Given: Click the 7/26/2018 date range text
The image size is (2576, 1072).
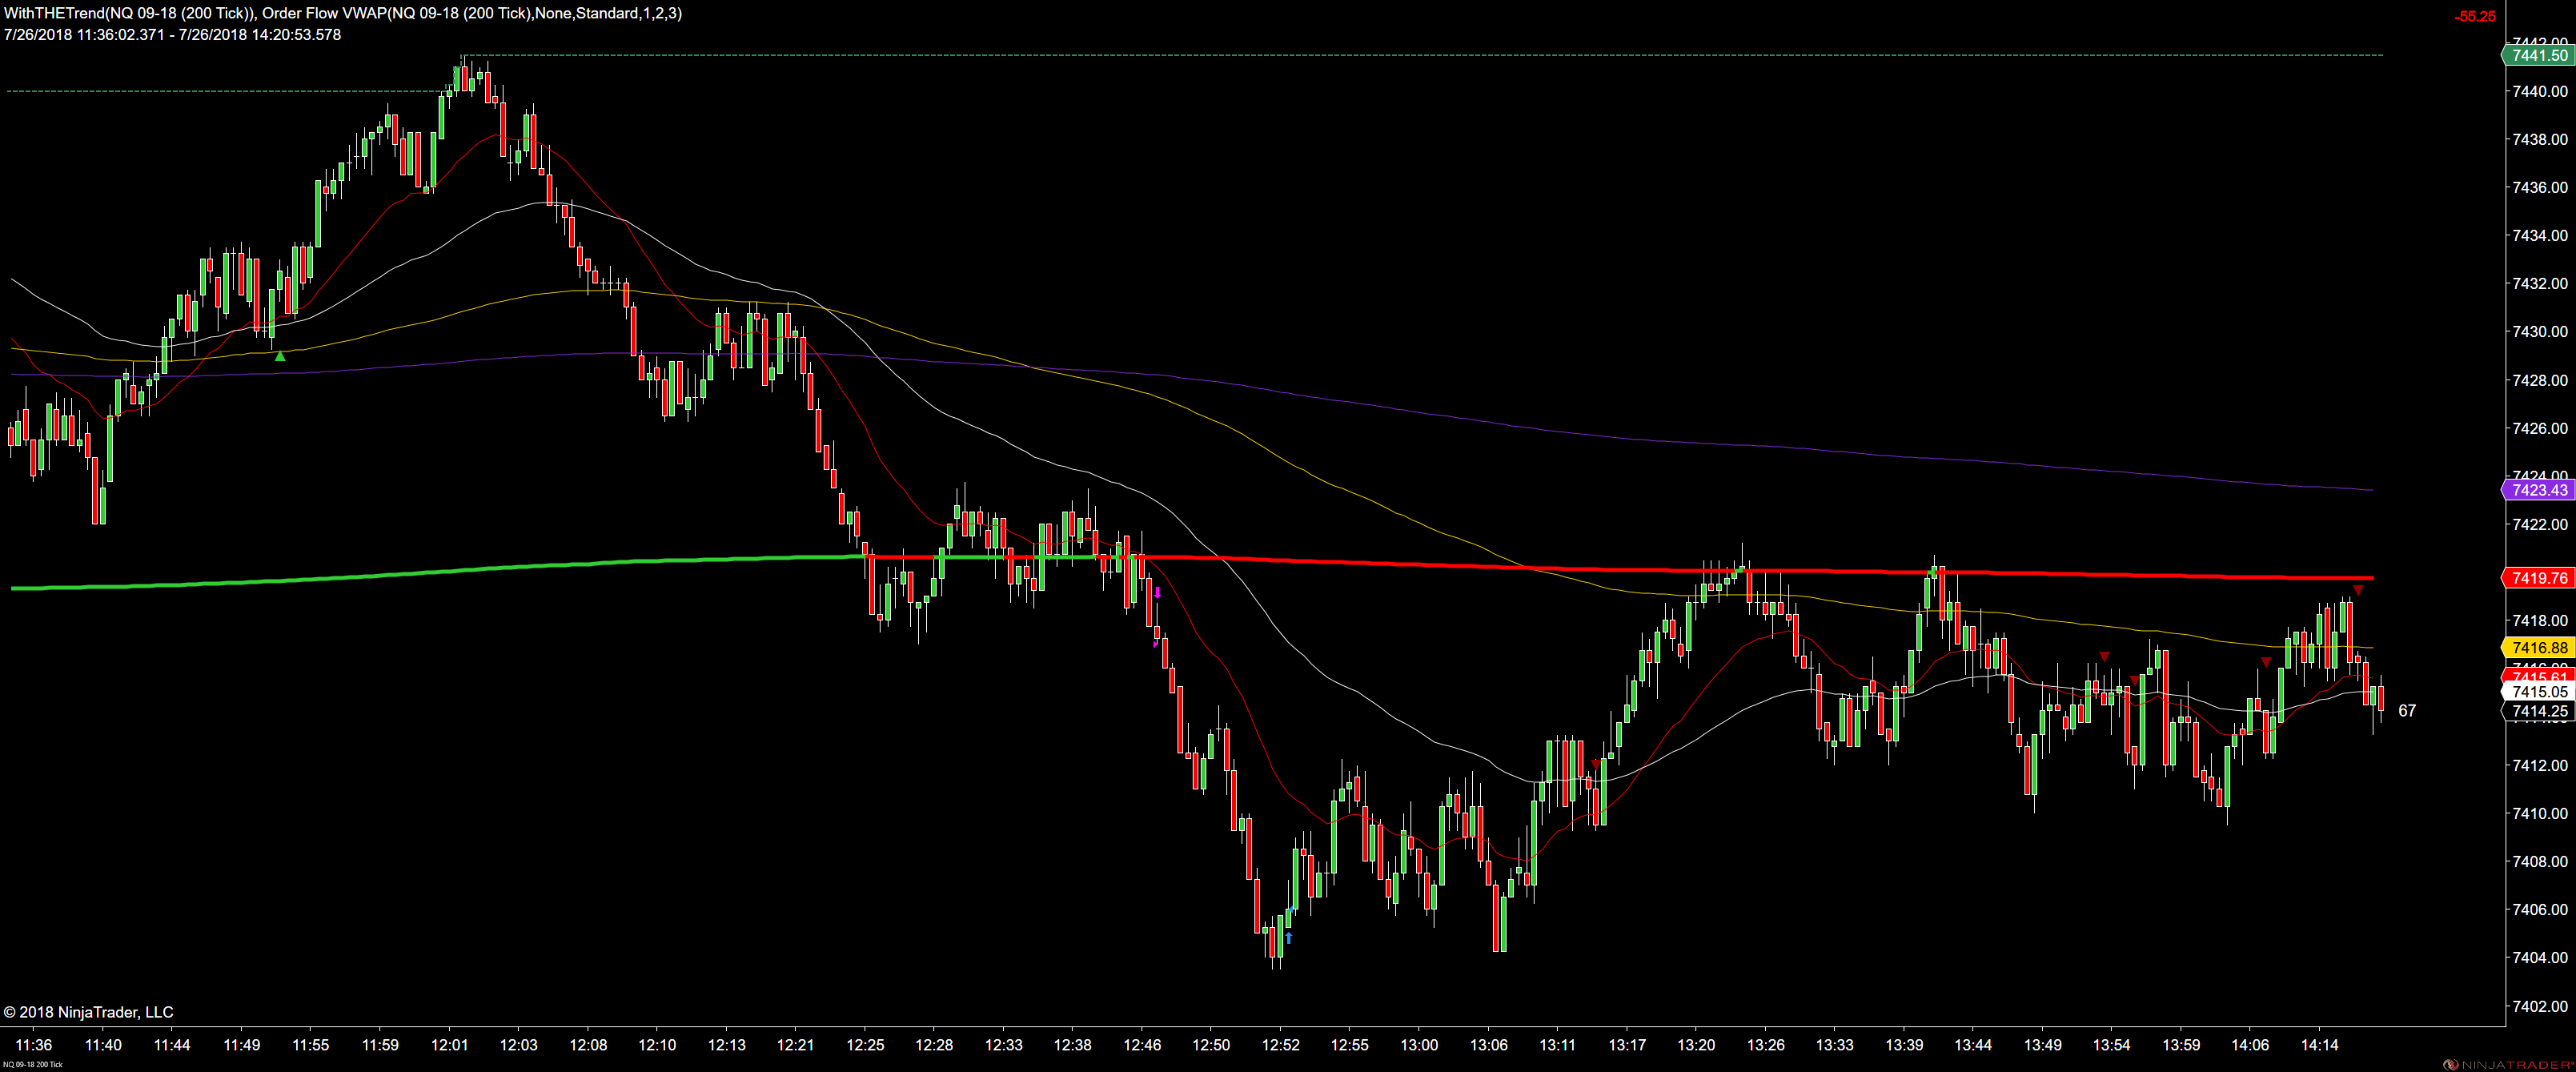Looking at the screenshot, I should coord(172,34).
